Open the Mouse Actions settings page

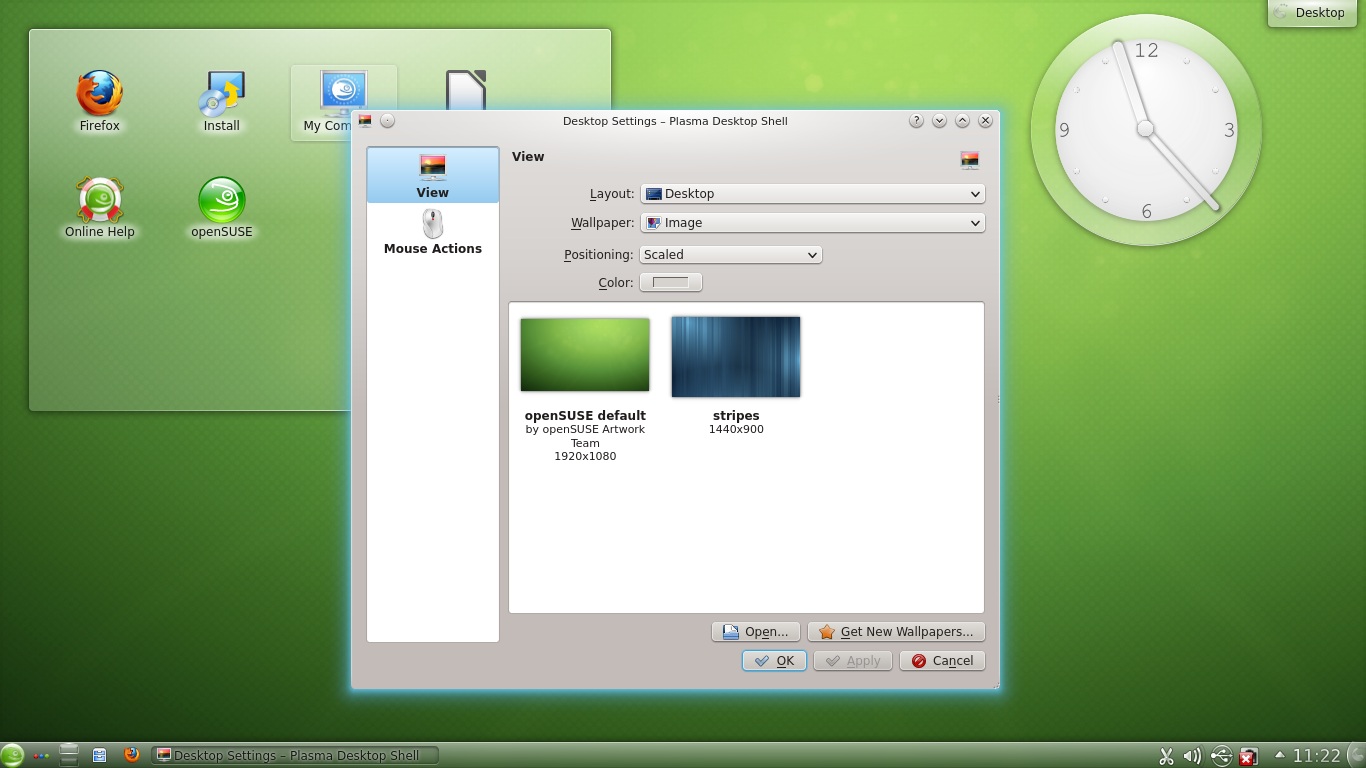point(433,232)
